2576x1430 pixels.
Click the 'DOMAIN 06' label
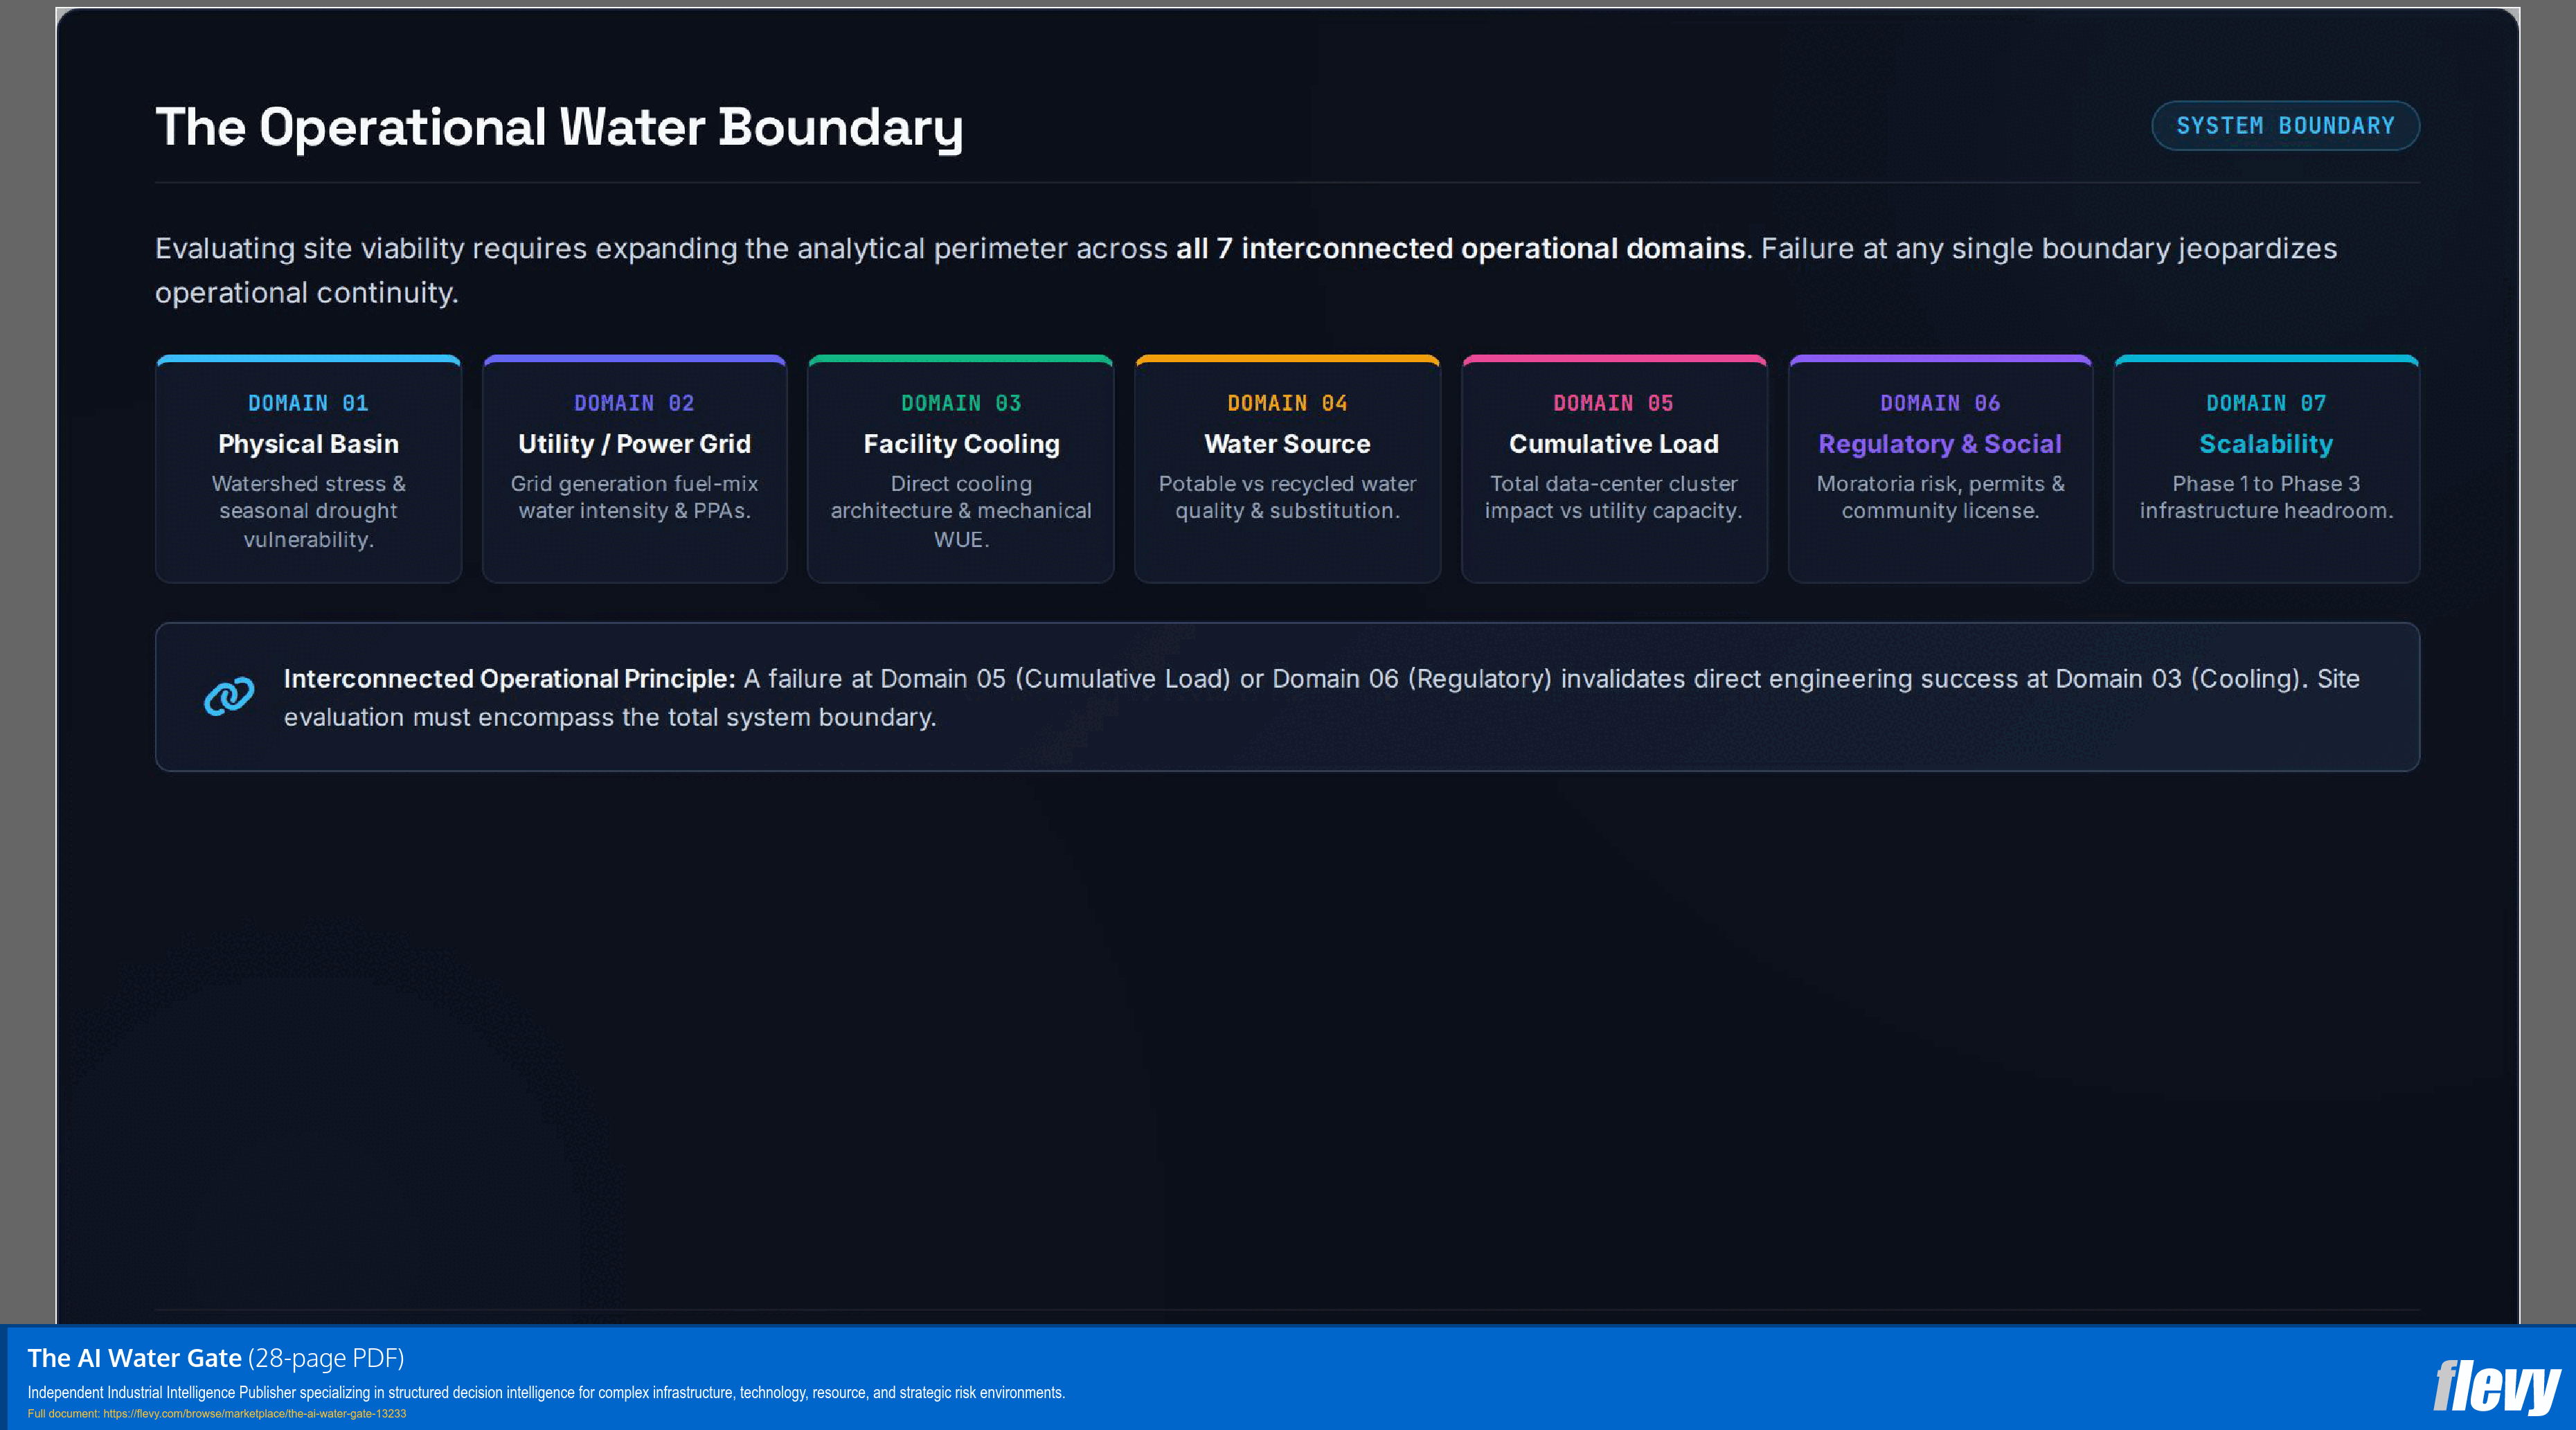coord(1940,403)
